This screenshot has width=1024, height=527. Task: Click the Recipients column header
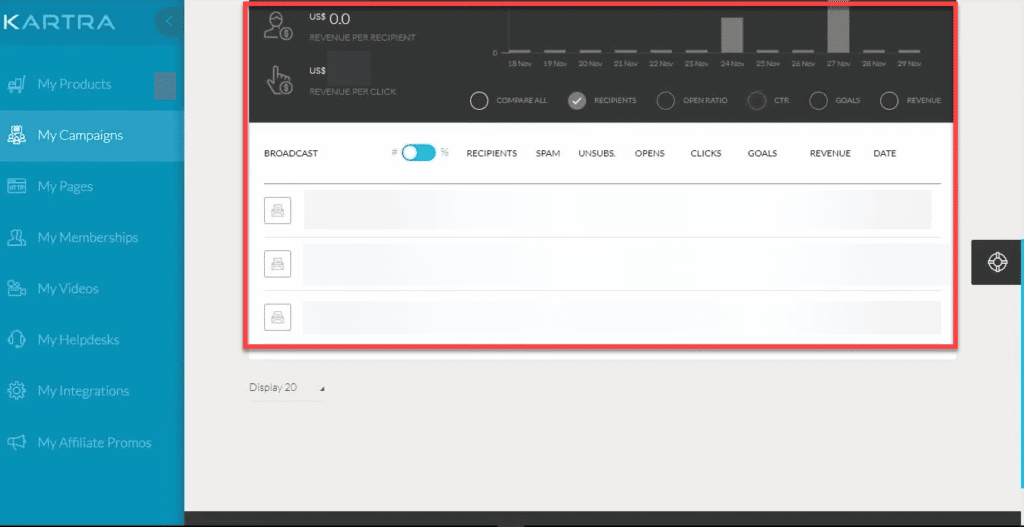coord(492,153)
